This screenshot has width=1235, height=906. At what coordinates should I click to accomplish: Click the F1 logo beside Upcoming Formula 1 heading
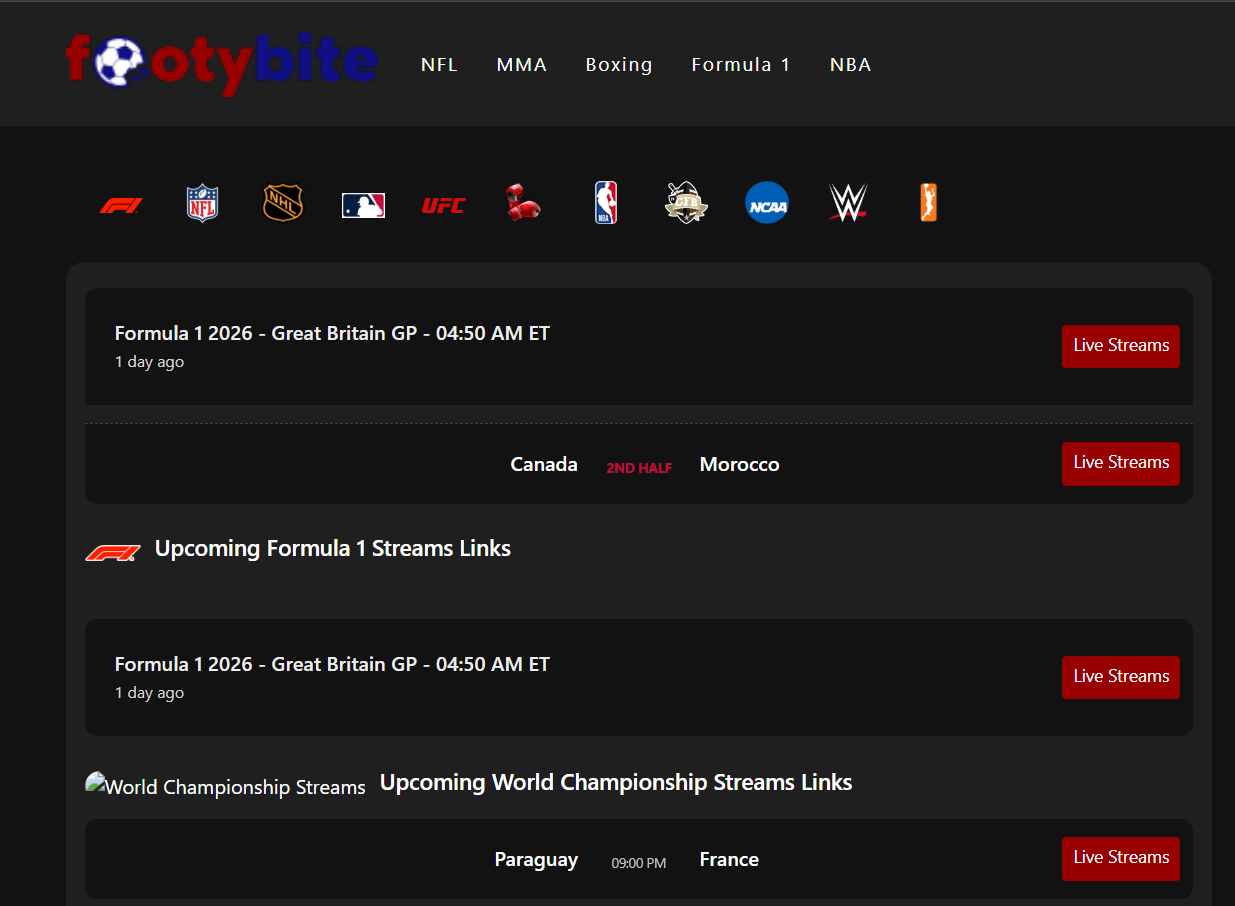(x=112, y=552)
